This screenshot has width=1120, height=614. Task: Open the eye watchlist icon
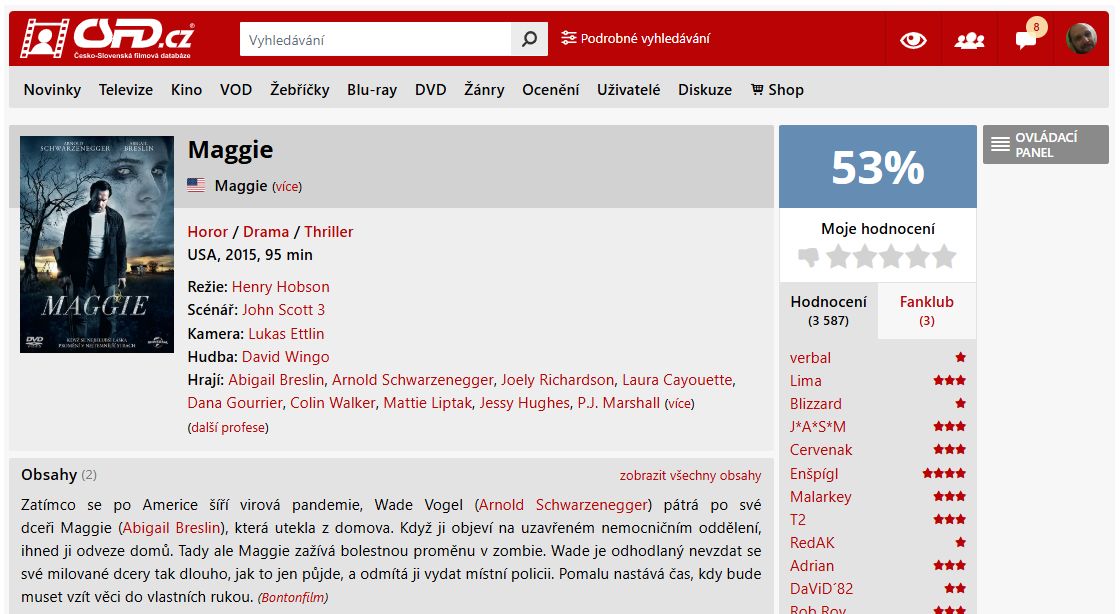click(913, 40)
